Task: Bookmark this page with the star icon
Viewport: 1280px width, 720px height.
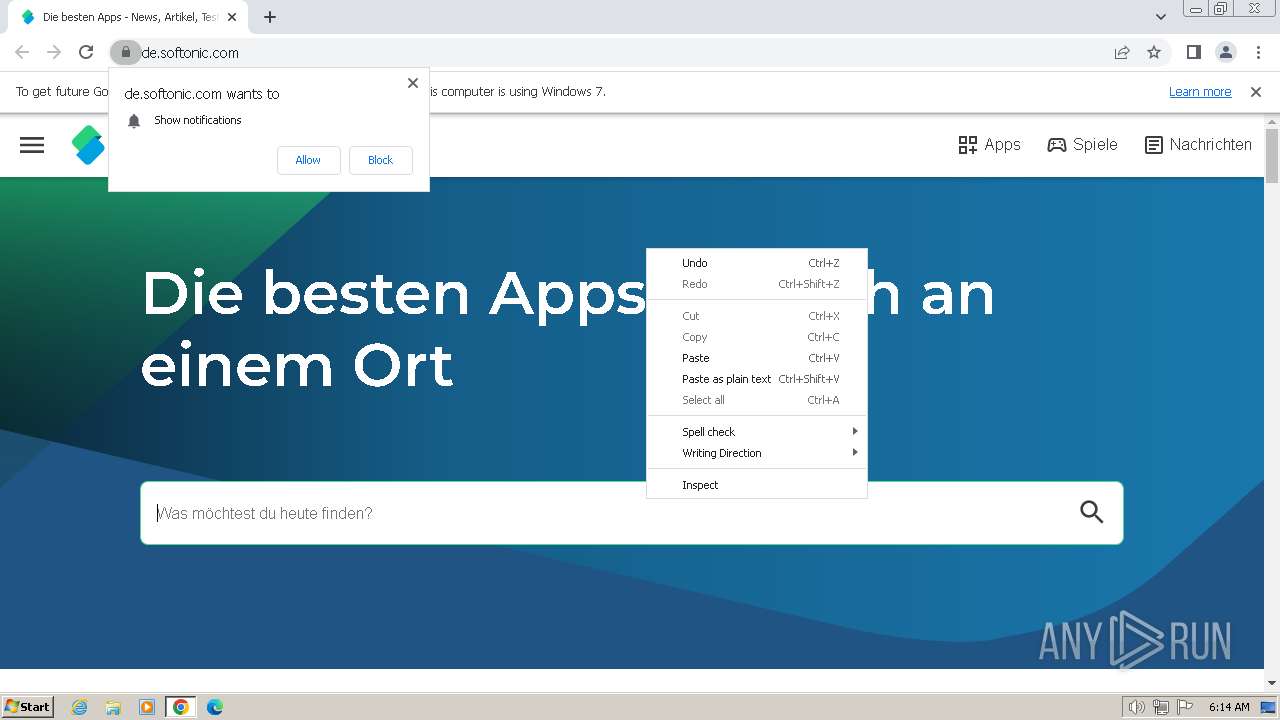Action: click(x=1154, y=52)
